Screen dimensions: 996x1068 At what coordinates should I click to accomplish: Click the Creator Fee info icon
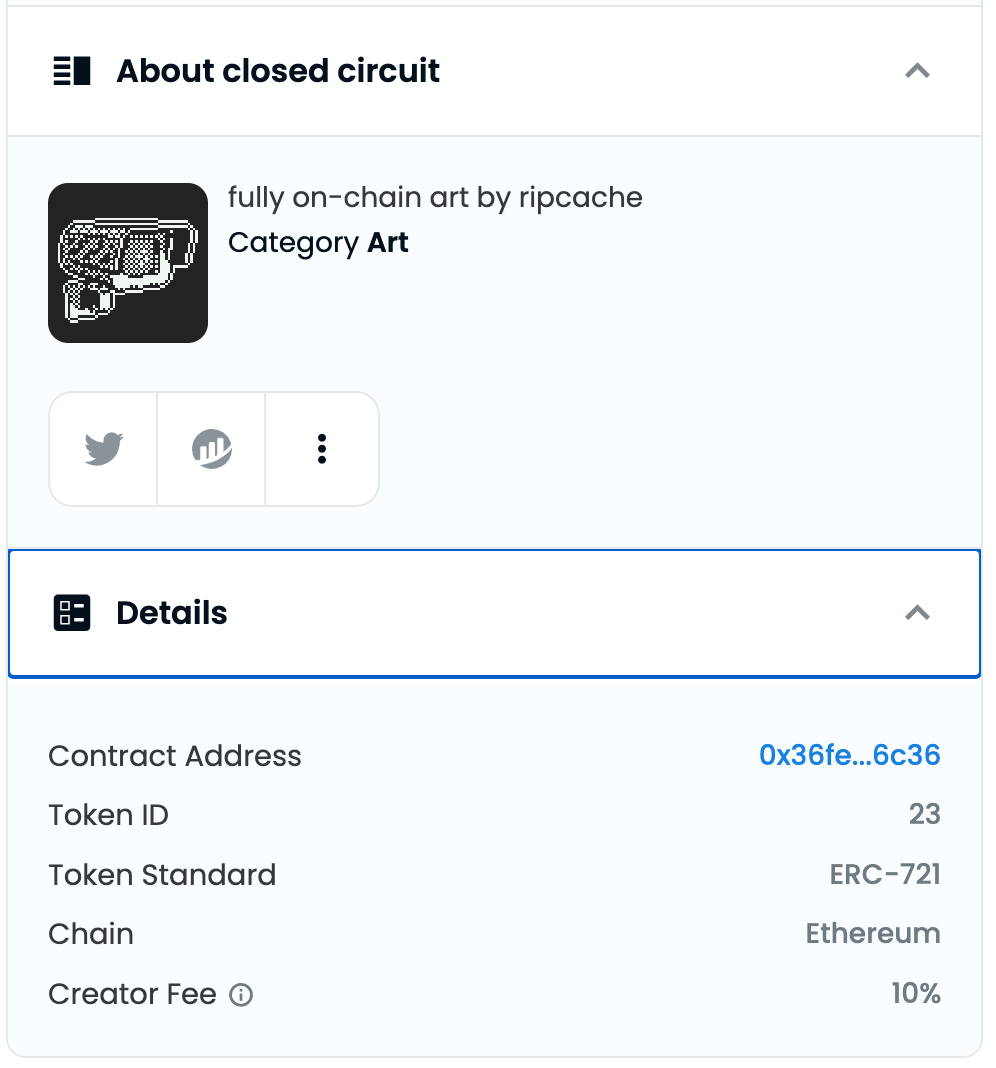coord(240,995)
